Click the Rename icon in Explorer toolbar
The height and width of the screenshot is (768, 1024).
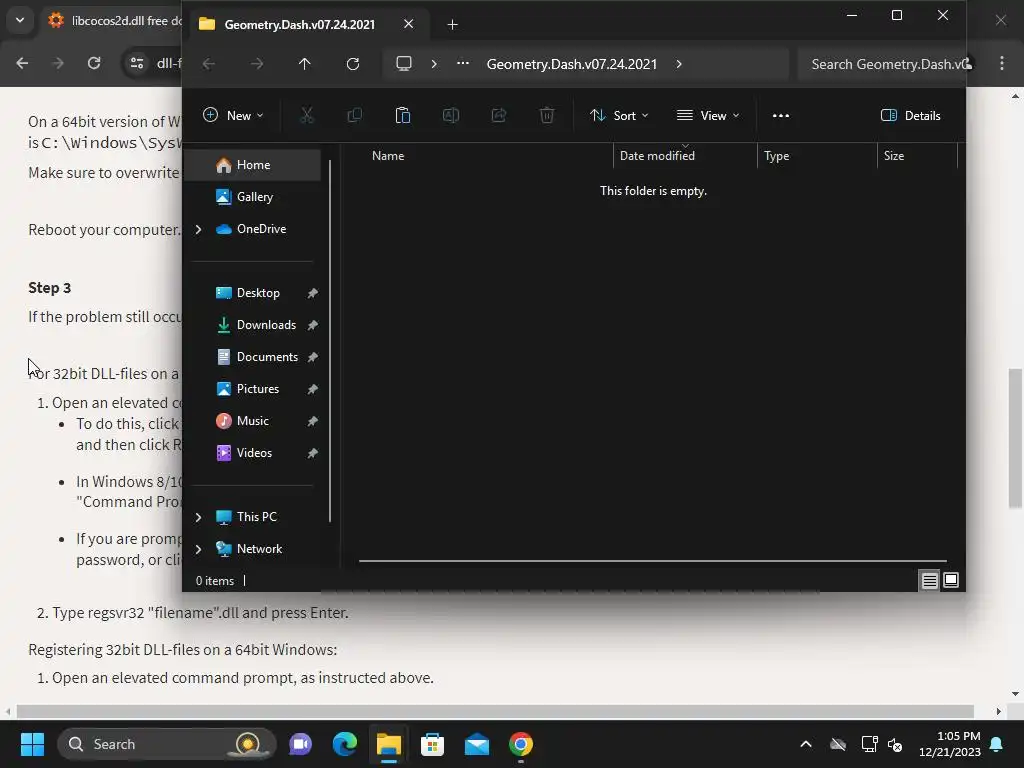[451, 116]
